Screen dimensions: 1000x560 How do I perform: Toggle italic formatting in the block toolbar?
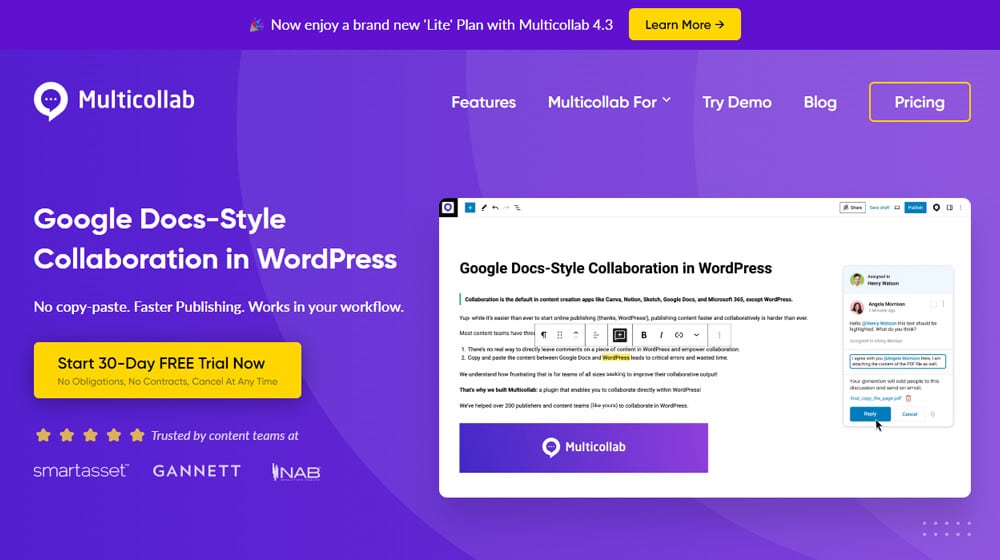point(661,335)
